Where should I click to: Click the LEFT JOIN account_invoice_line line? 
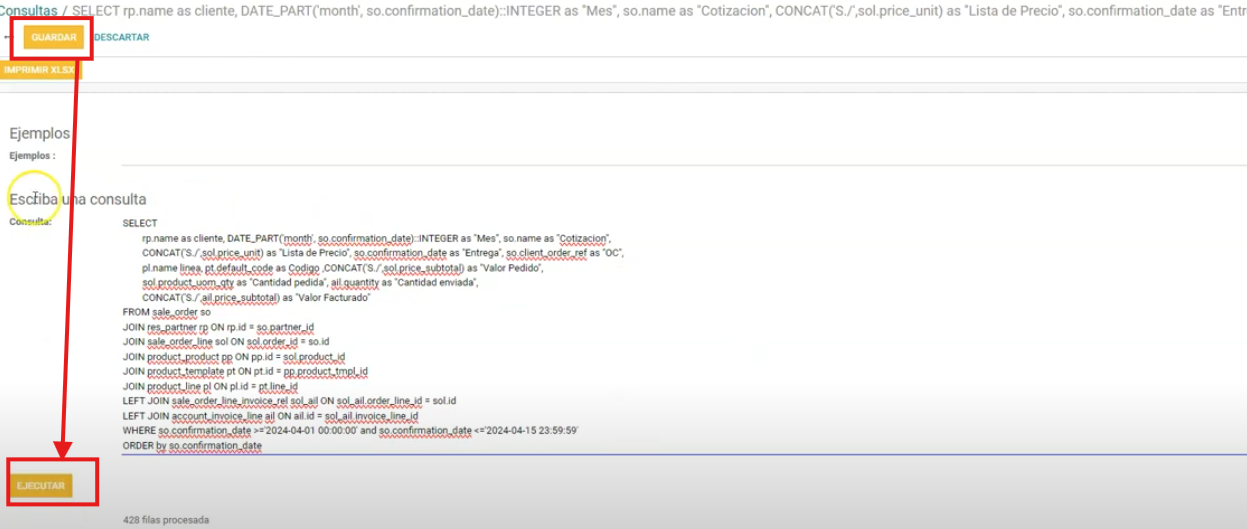point(270,415)
